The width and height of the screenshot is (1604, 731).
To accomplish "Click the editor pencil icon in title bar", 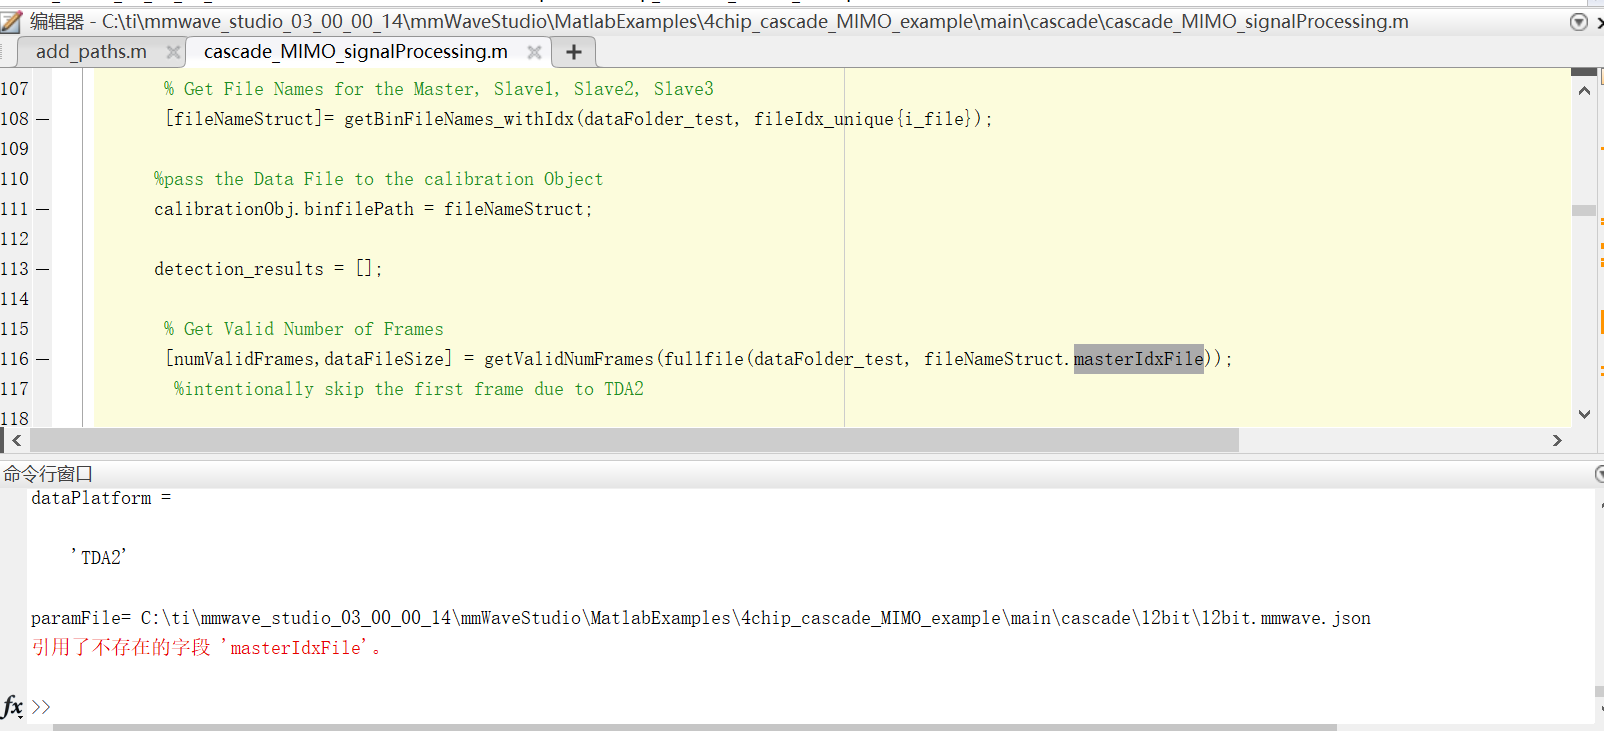I will click(11, 21).
